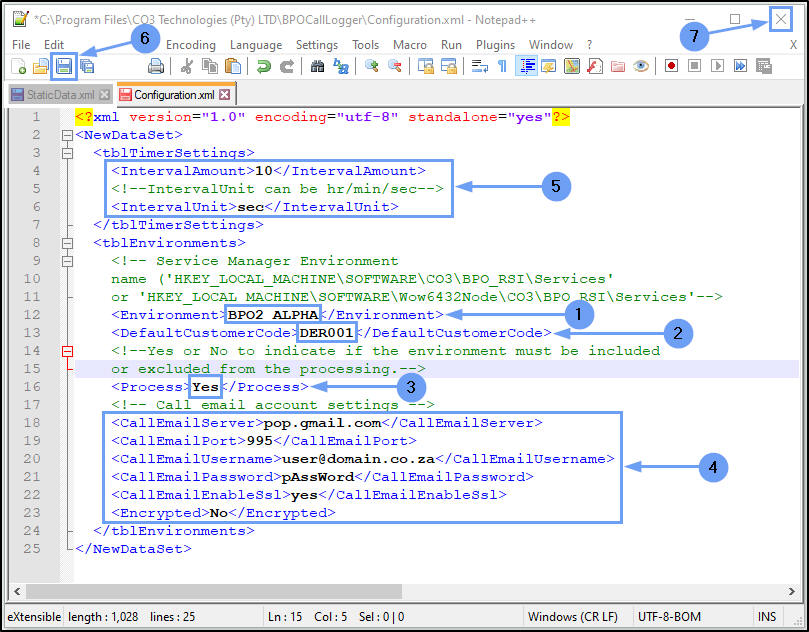Click the BPO2_ALPHA environment value text

273,315
